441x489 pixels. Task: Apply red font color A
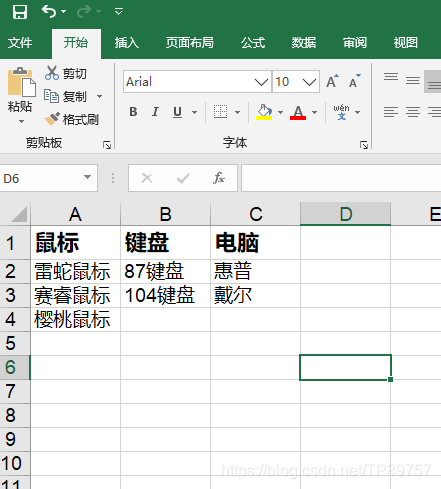[x=298, y=112]
